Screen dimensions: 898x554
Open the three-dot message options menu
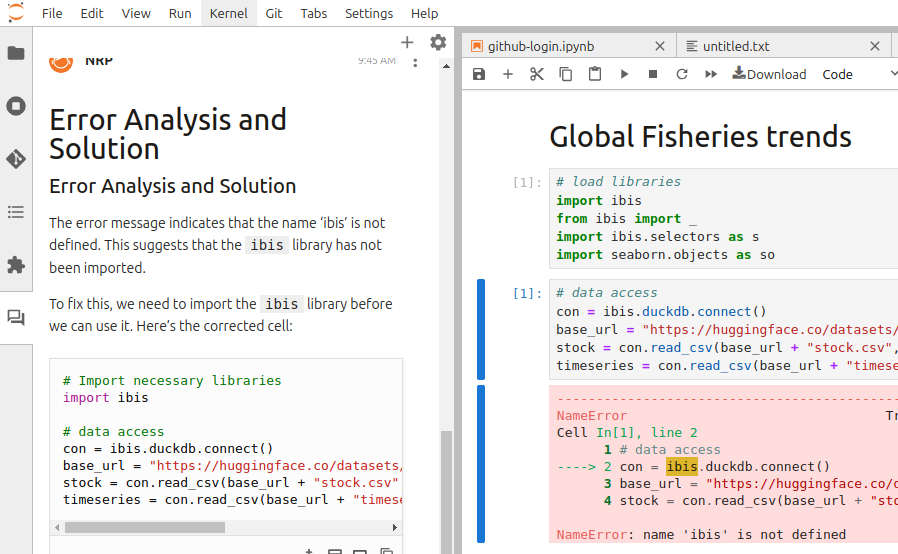click(x=416, y=63)
